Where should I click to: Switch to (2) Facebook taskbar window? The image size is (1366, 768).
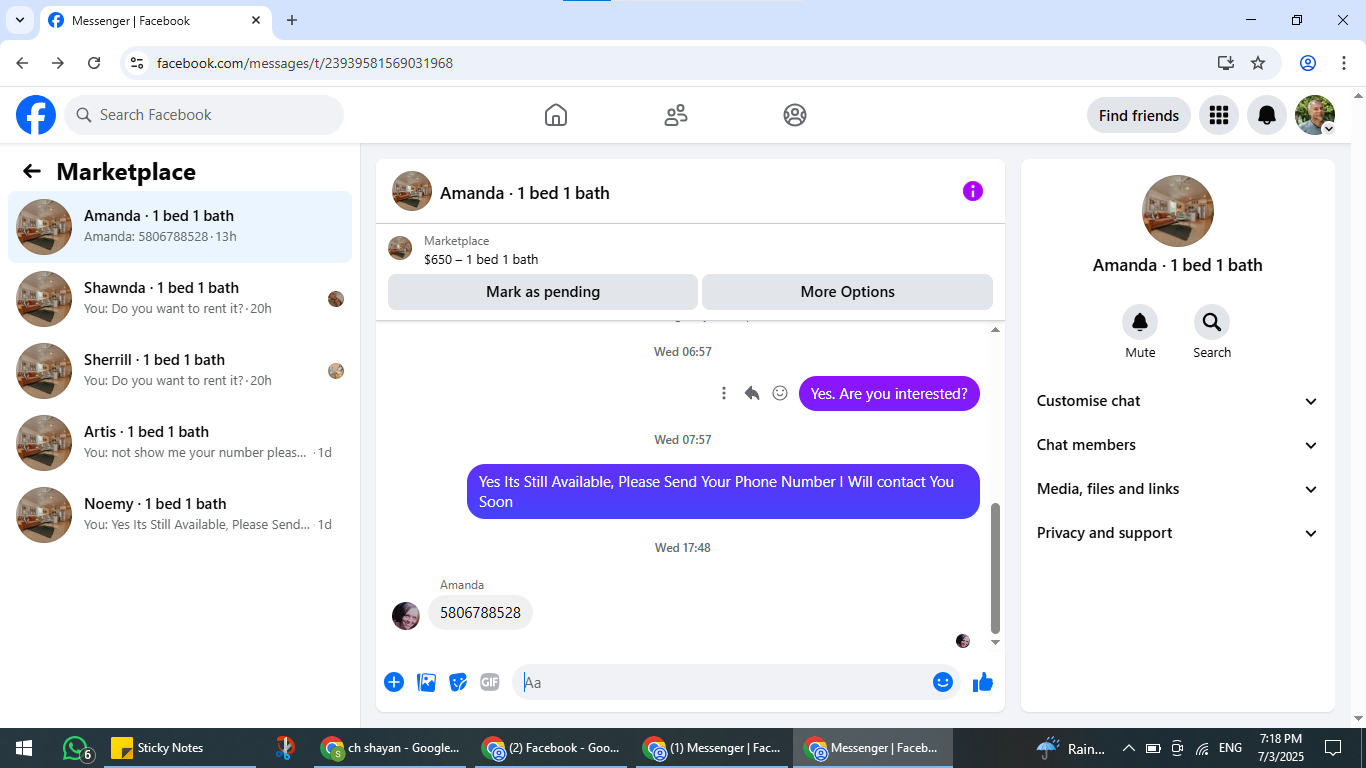coord(553,748)
